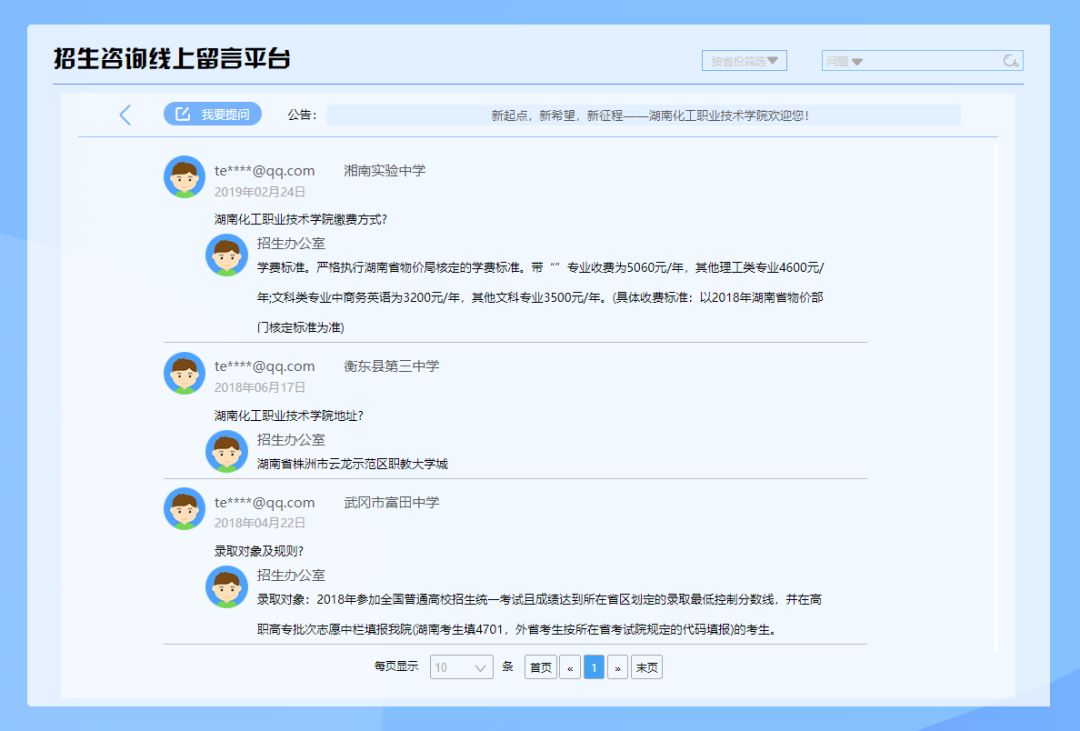Screen dimensions: 1080x731
Task: Click 招生办公室 avatar in tuition fee reply
Action: pyautogui.click(x=226, y=255)
